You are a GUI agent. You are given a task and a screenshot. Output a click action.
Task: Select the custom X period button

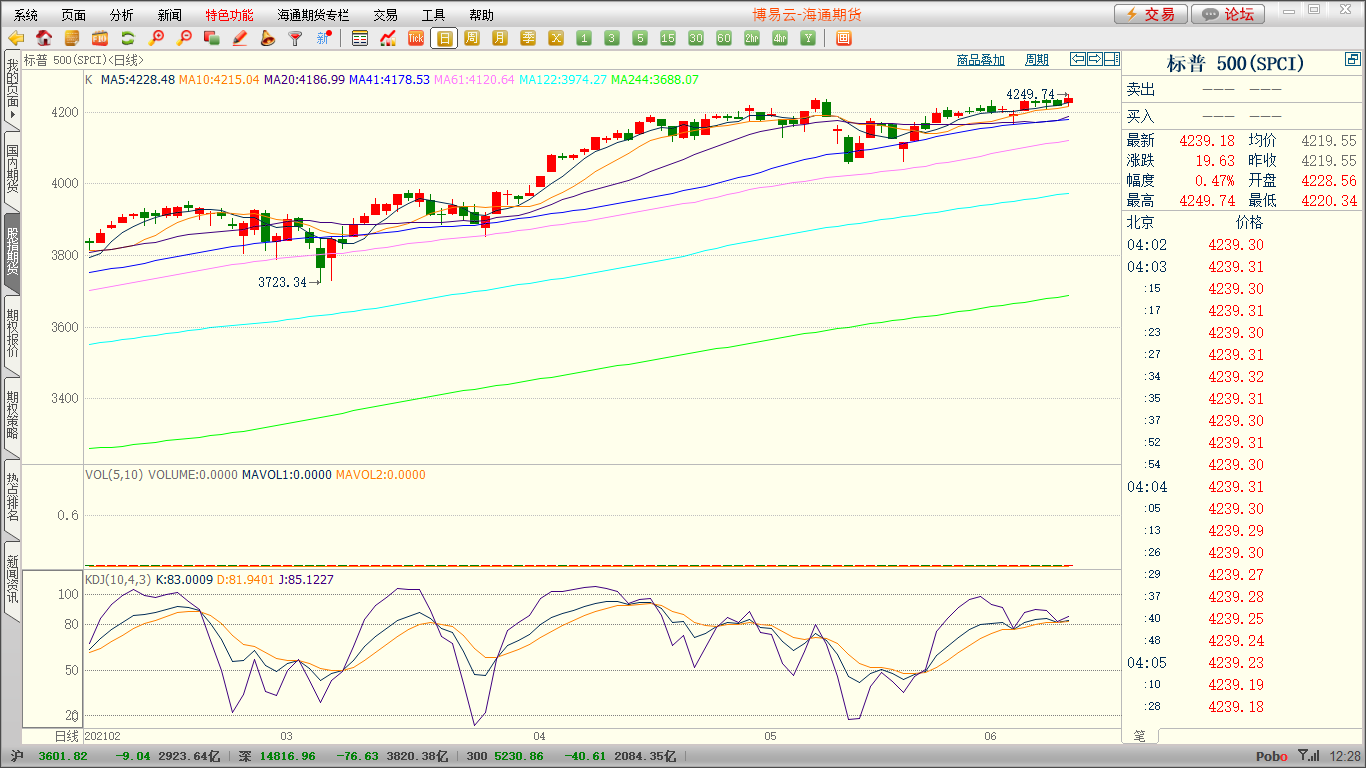click(556, 39)
